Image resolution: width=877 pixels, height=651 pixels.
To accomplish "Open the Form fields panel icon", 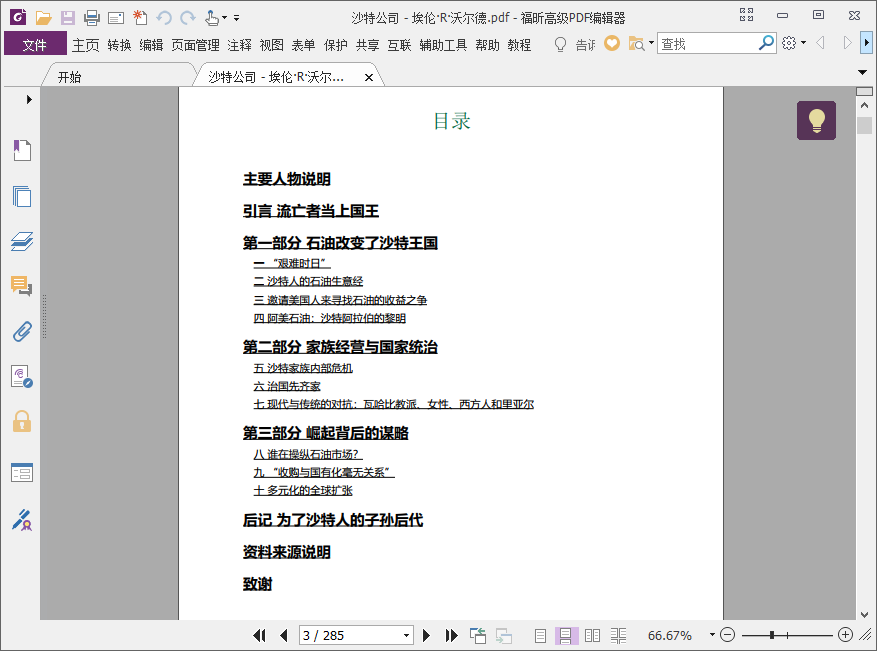I will pyautogui.click(x=22, y=473).
